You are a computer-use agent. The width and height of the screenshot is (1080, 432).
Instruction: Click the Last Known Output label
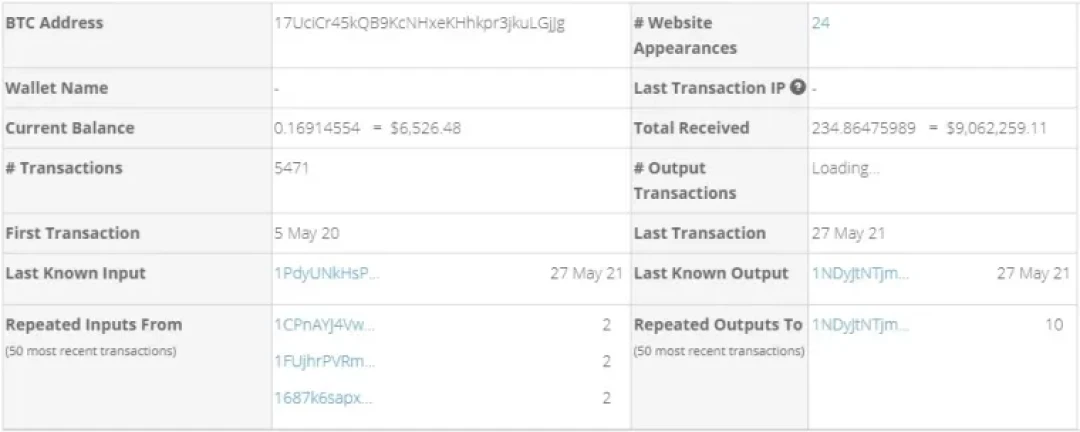(x=711, y=274)
